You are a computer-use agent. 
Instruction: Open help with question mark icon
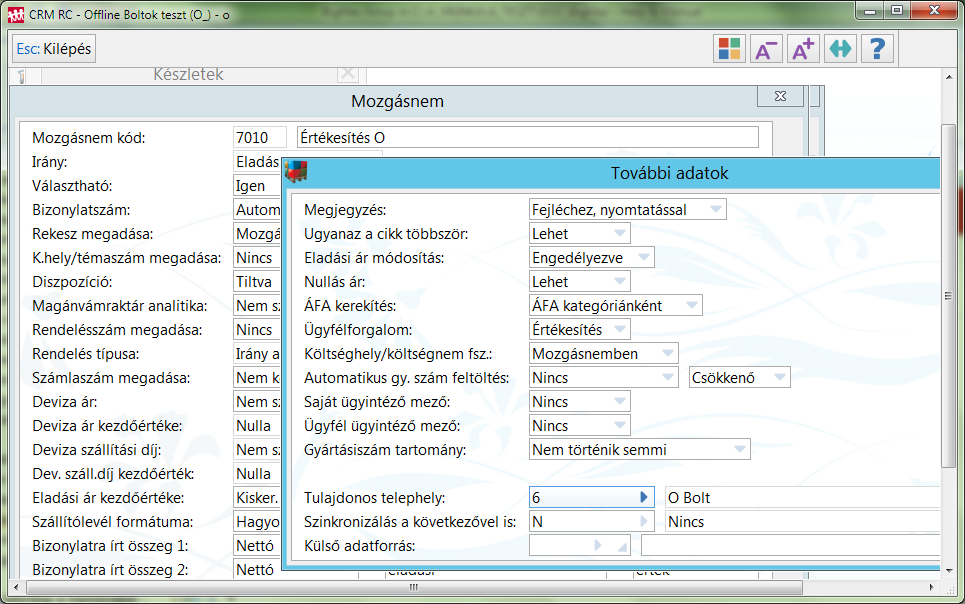877,49
